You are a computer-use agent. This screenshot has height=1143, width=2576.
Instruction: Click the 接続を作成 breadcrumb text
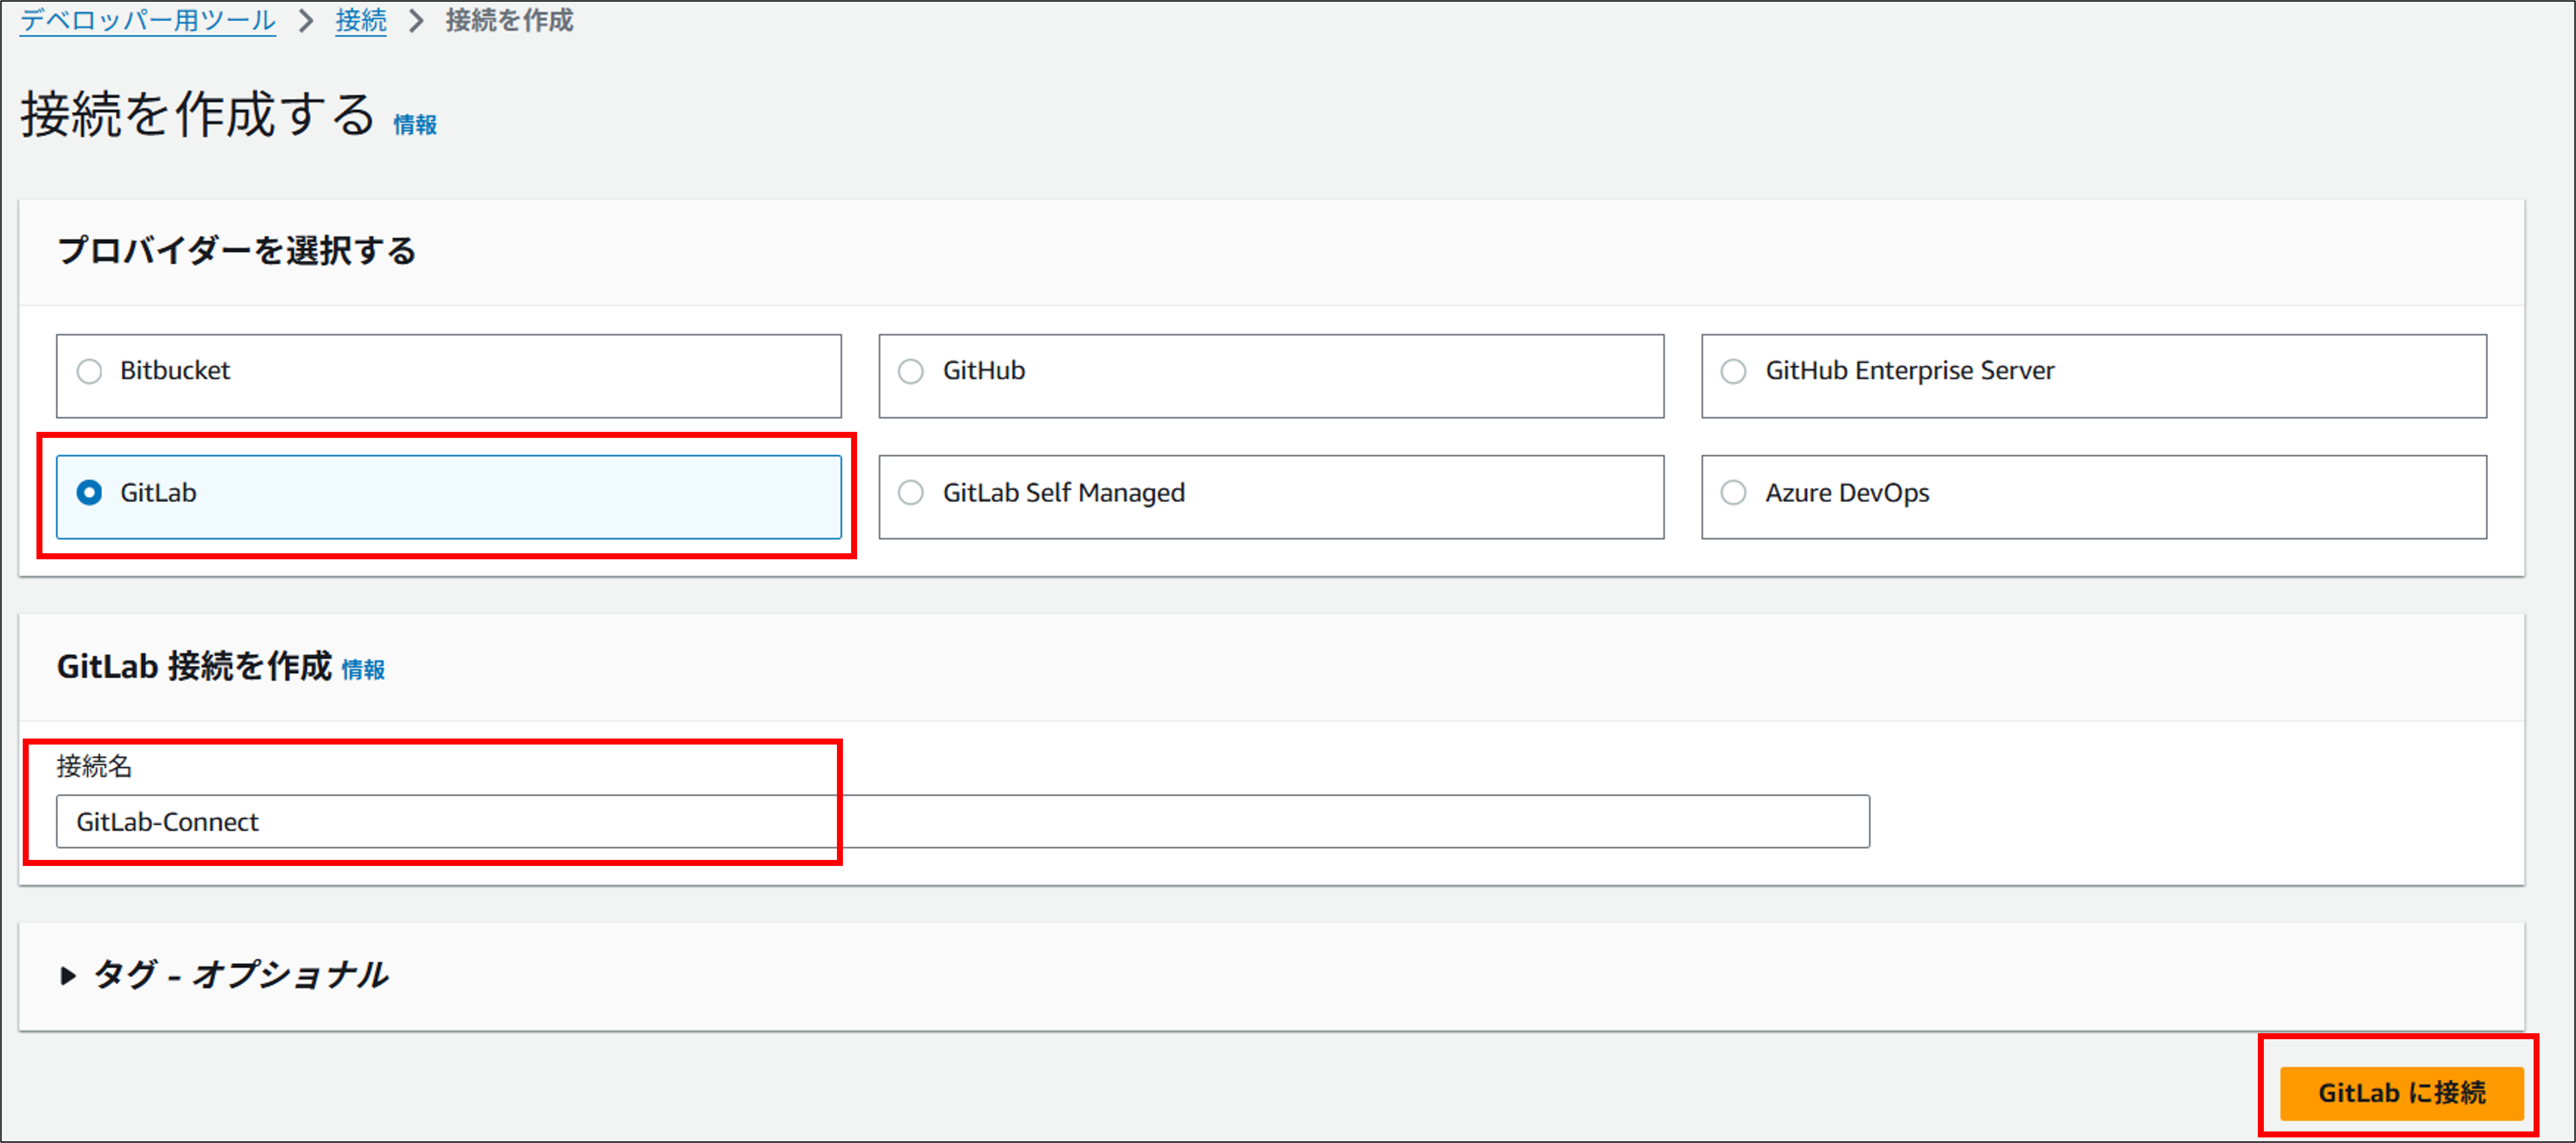[x=510, y=20]
